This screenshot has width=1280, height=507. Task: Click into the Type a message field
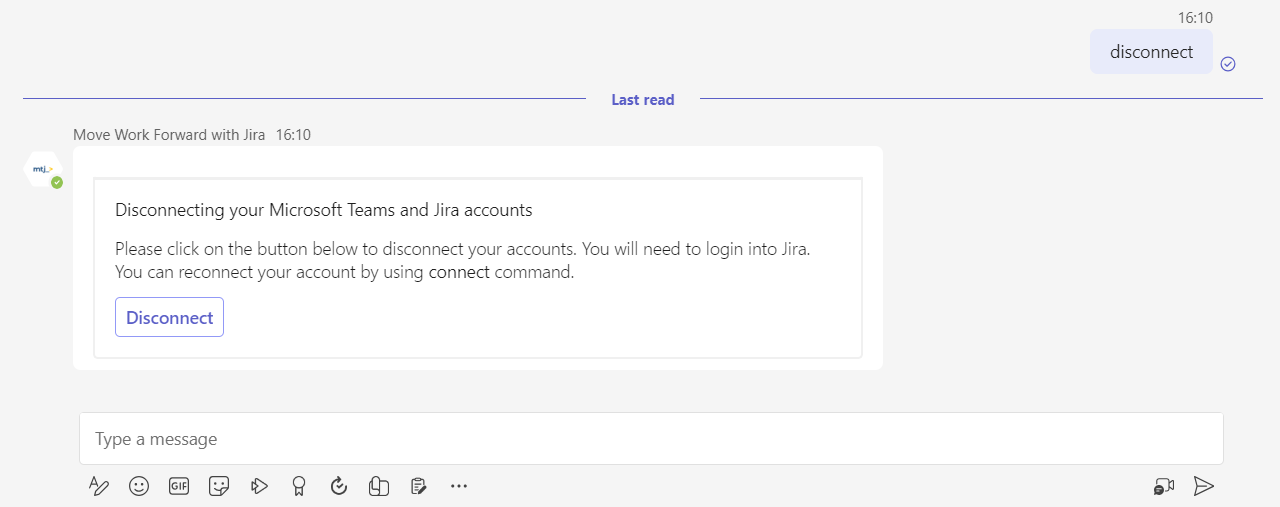[650, 439]
